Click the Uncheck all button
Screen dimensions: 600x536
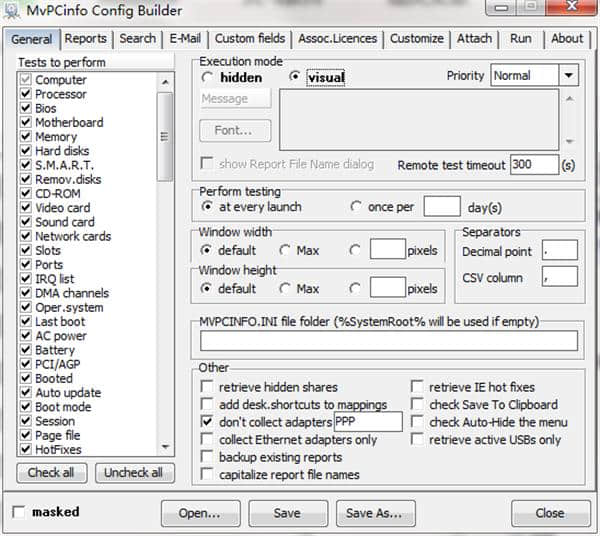(x=134, y=473)
